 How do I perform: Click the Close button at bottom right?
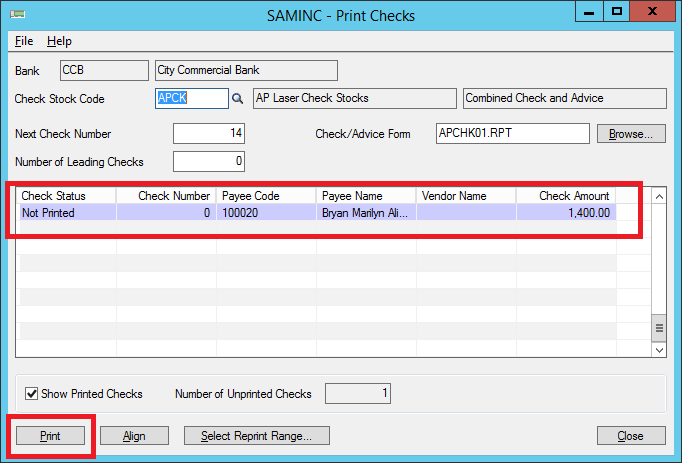(x=631, y=436)
